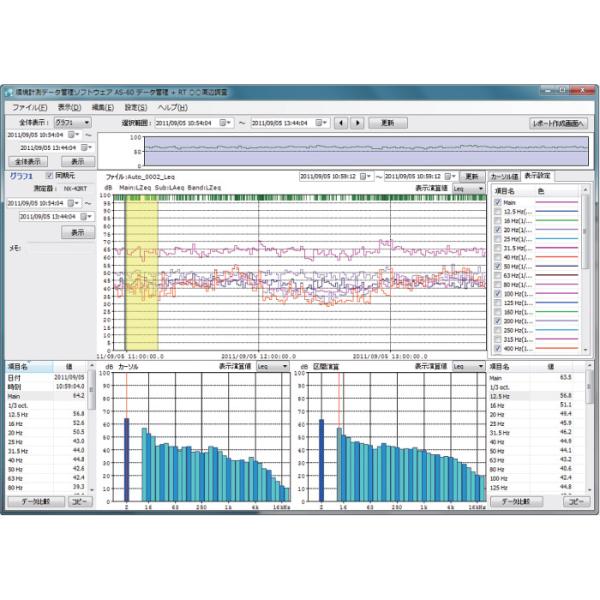This screenshot has height=600, width=600.
Task: Click the application icon in the title bar
Action: [9, 91]
